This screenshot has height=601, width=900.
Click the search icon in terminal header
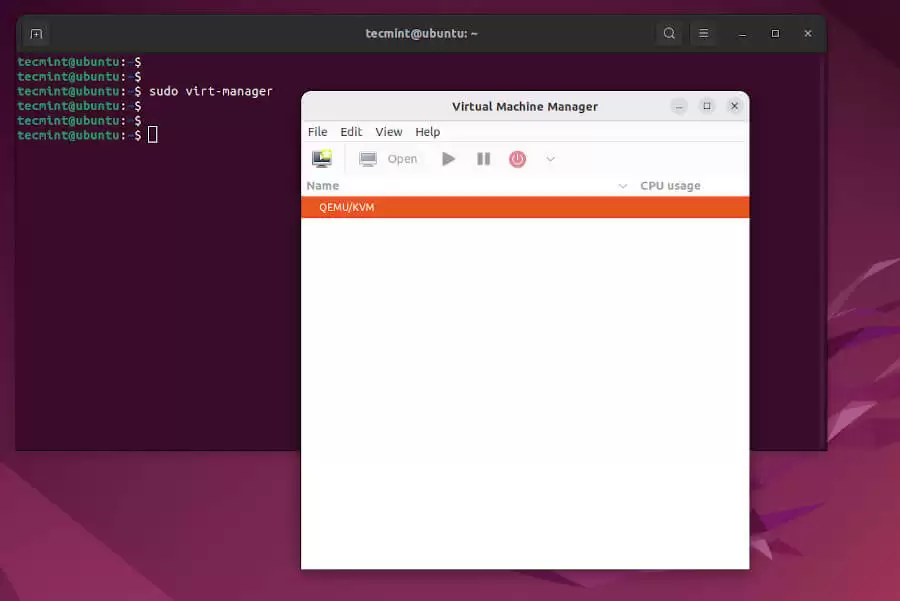(669, 33)
